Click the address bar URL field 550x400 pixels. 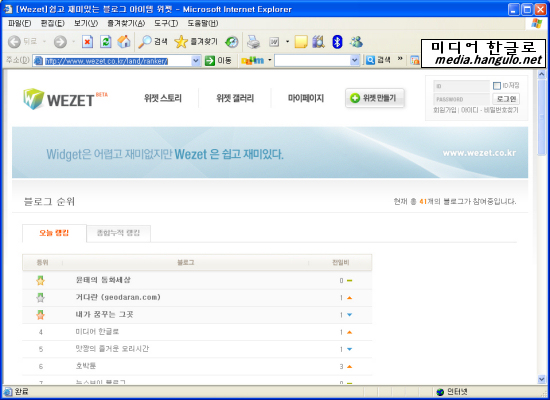[117, 61]
